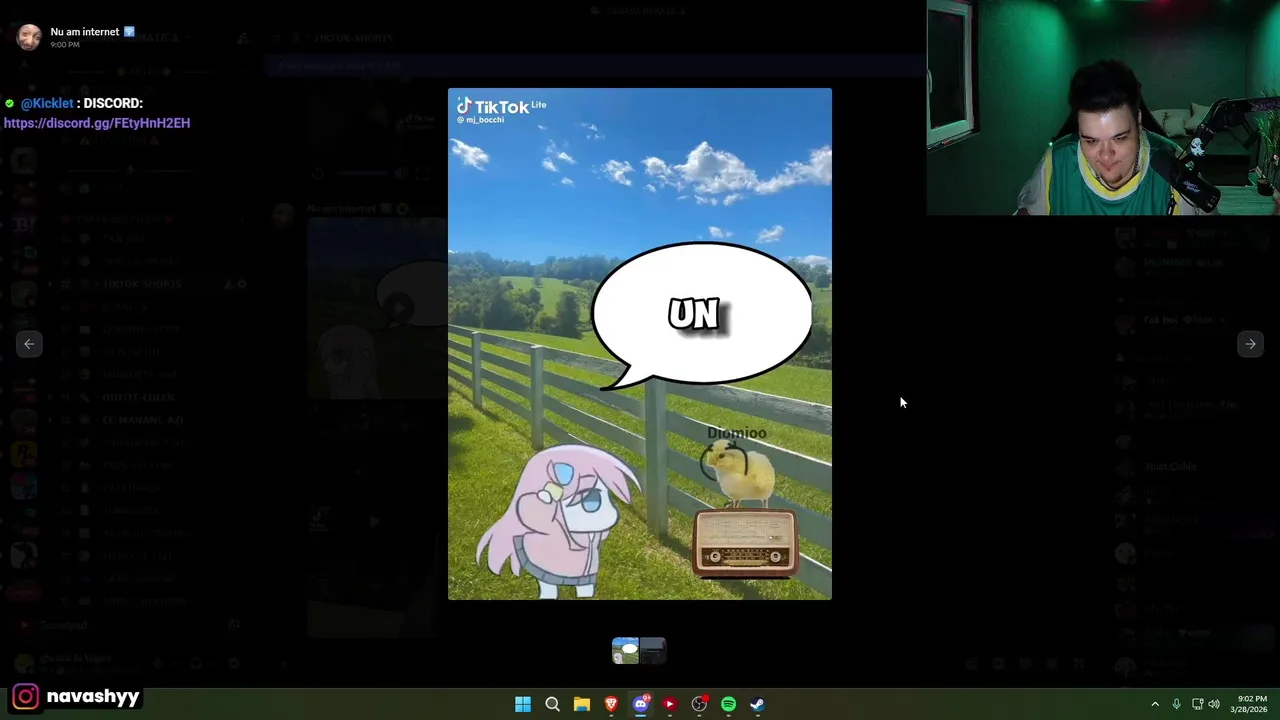The image size is (1280, 720).
Task: Click the @Kicklet username in chat overlay
Action: (x=47, y=103)
